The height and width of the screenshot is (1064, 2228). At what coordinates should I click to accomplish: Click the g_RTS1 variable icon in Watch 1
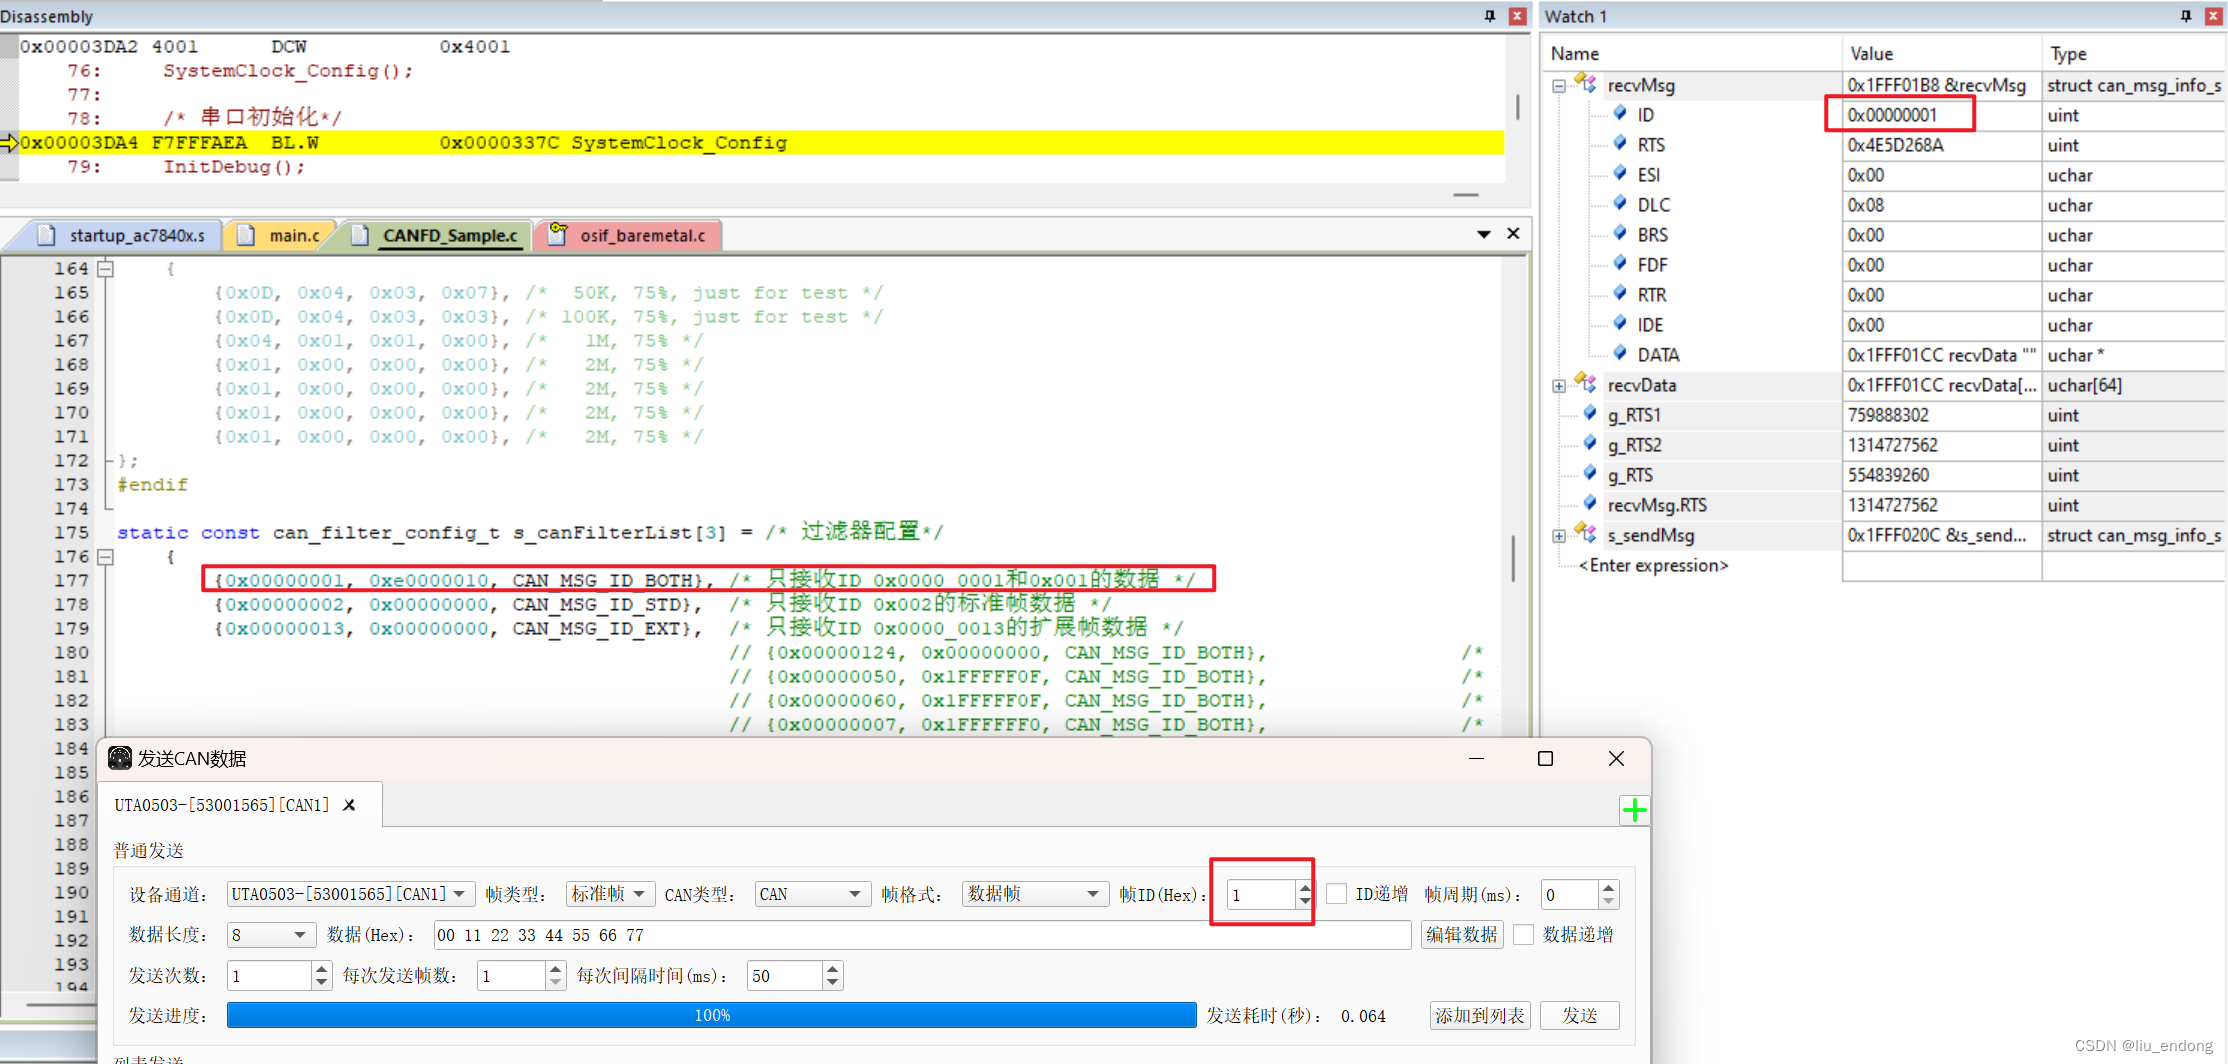click(1590, 414)
